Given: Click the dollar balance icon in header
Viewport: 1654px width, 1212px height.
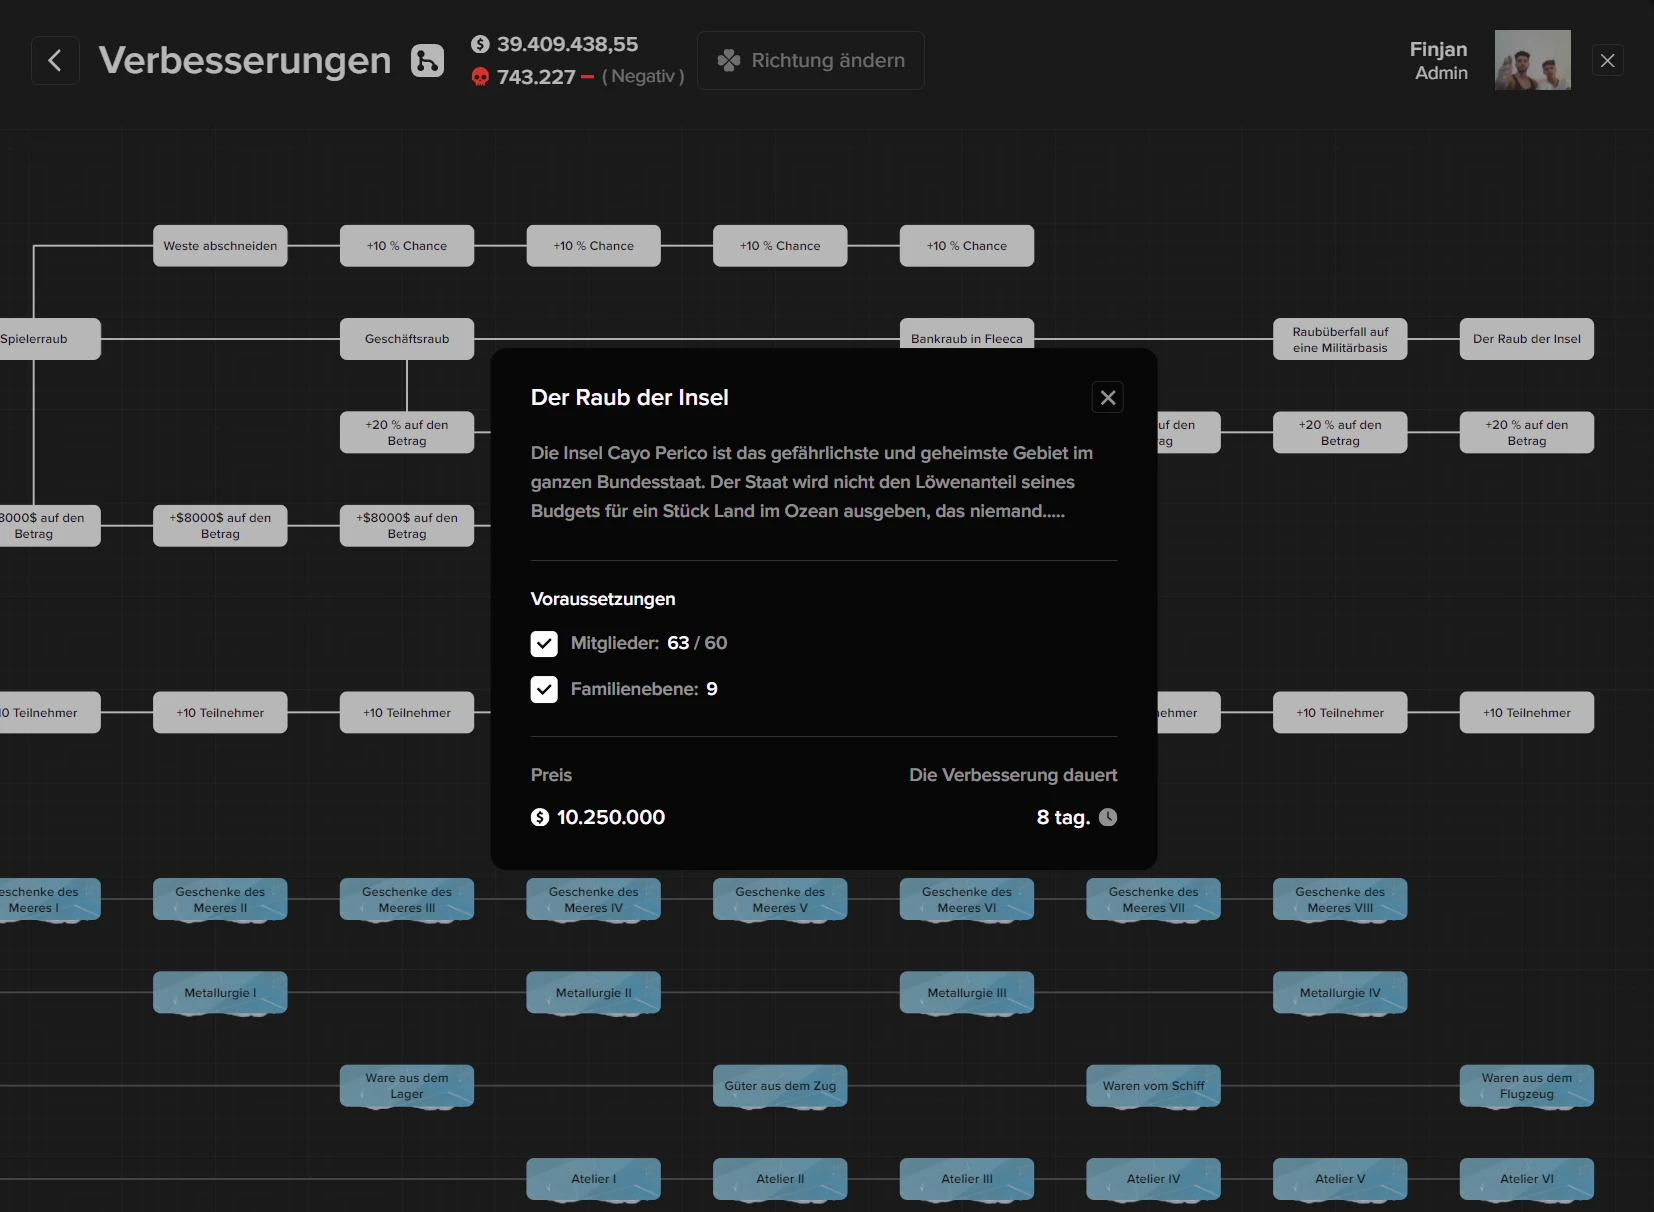Looking at the screenshot, I should pos(481,44).
